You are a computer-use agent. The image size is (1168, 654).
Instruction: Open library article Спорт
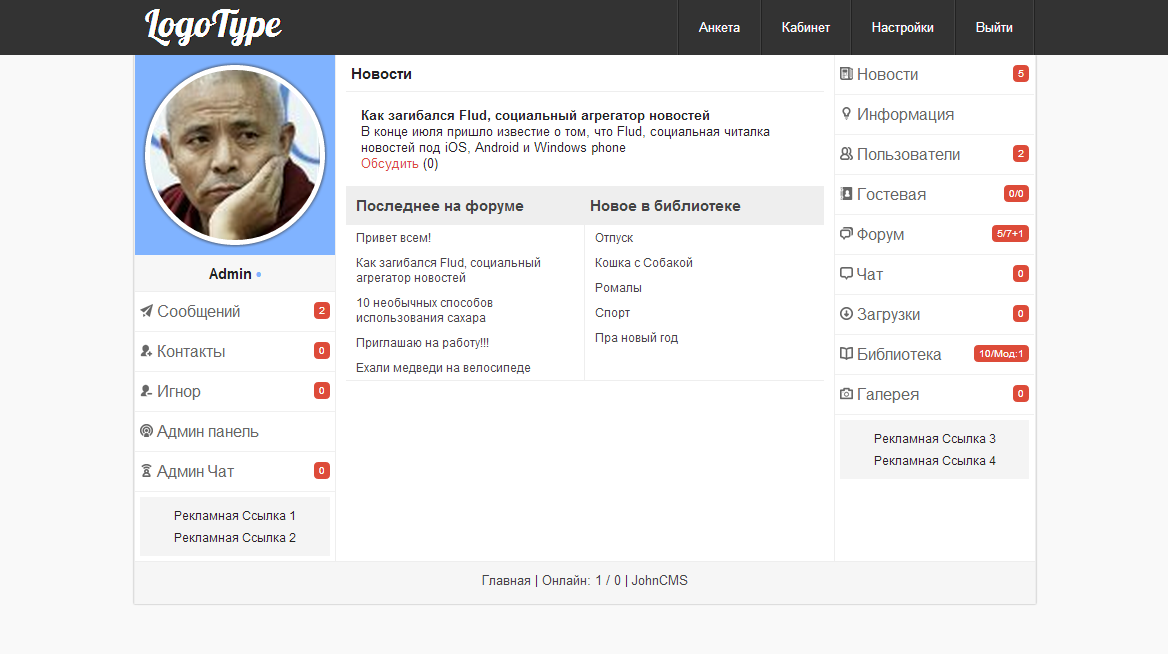[x=612, y=313]
